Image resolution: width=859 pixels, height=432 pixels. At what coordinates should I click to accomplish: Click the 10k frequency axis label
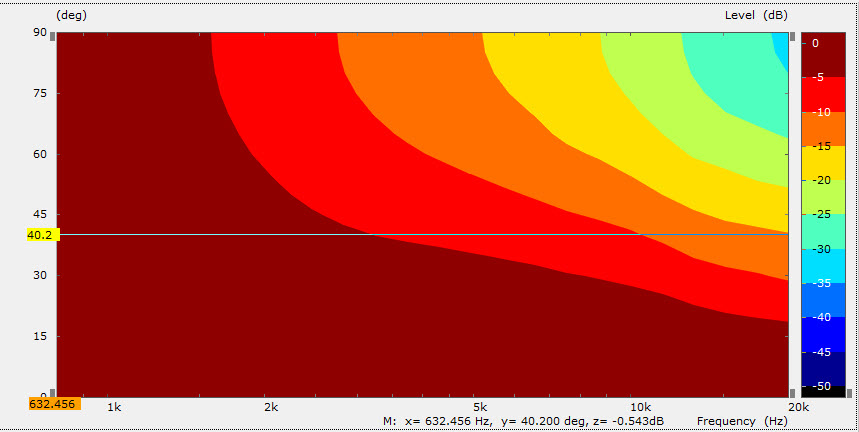coord(640,407)
